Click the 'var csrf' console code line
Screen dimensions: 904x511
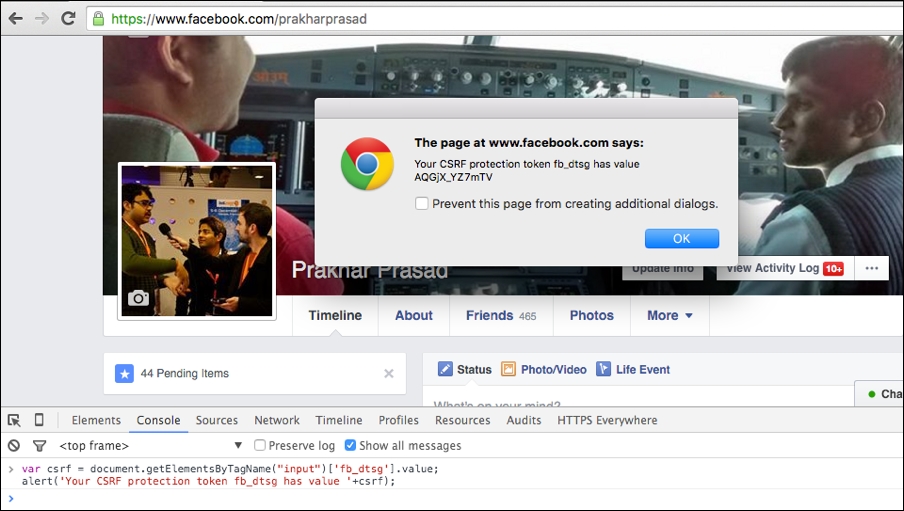(x=230, y=468)
